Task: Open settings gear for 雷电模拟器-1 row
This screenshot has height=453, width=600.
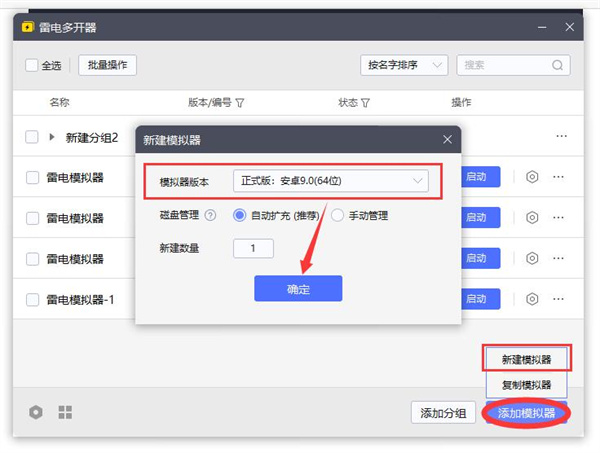Action: pyautogui.click(x=532, y=299)
